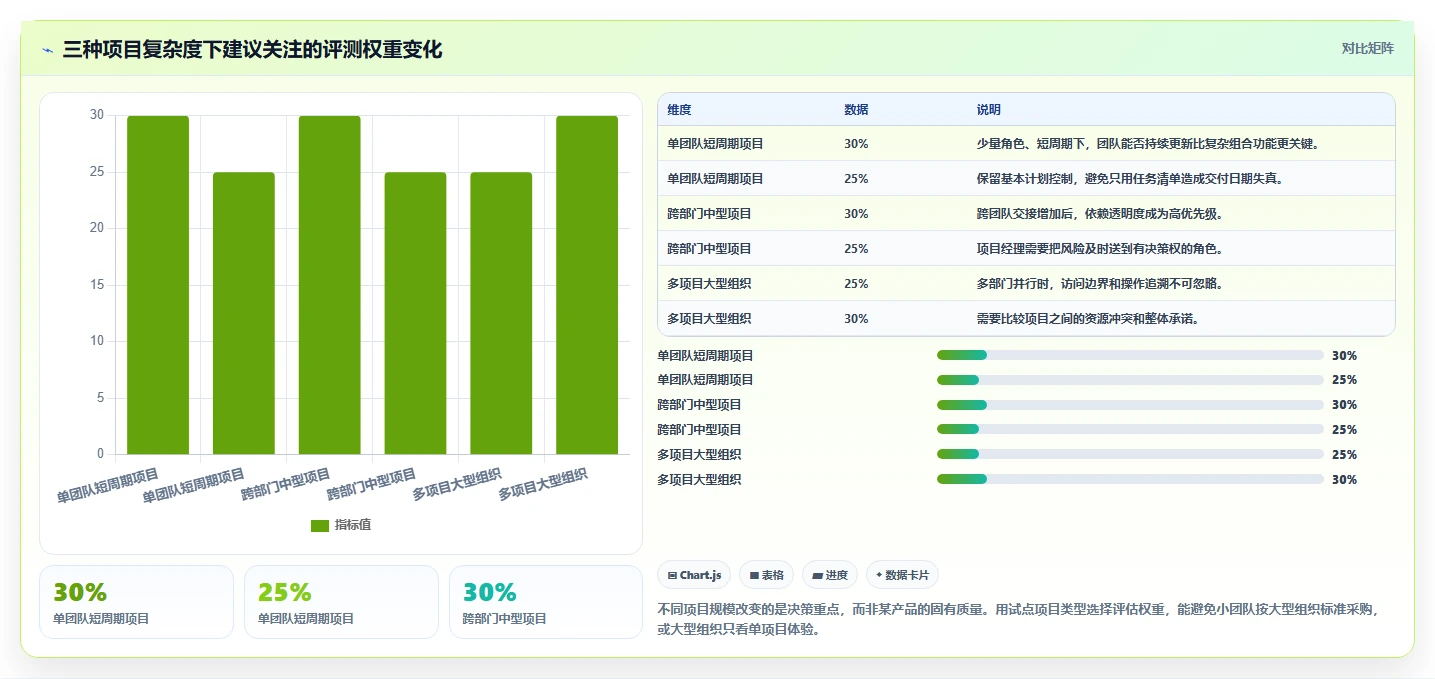Select the 进度 chip
The image size is (1435, 679).
(830, 575)
